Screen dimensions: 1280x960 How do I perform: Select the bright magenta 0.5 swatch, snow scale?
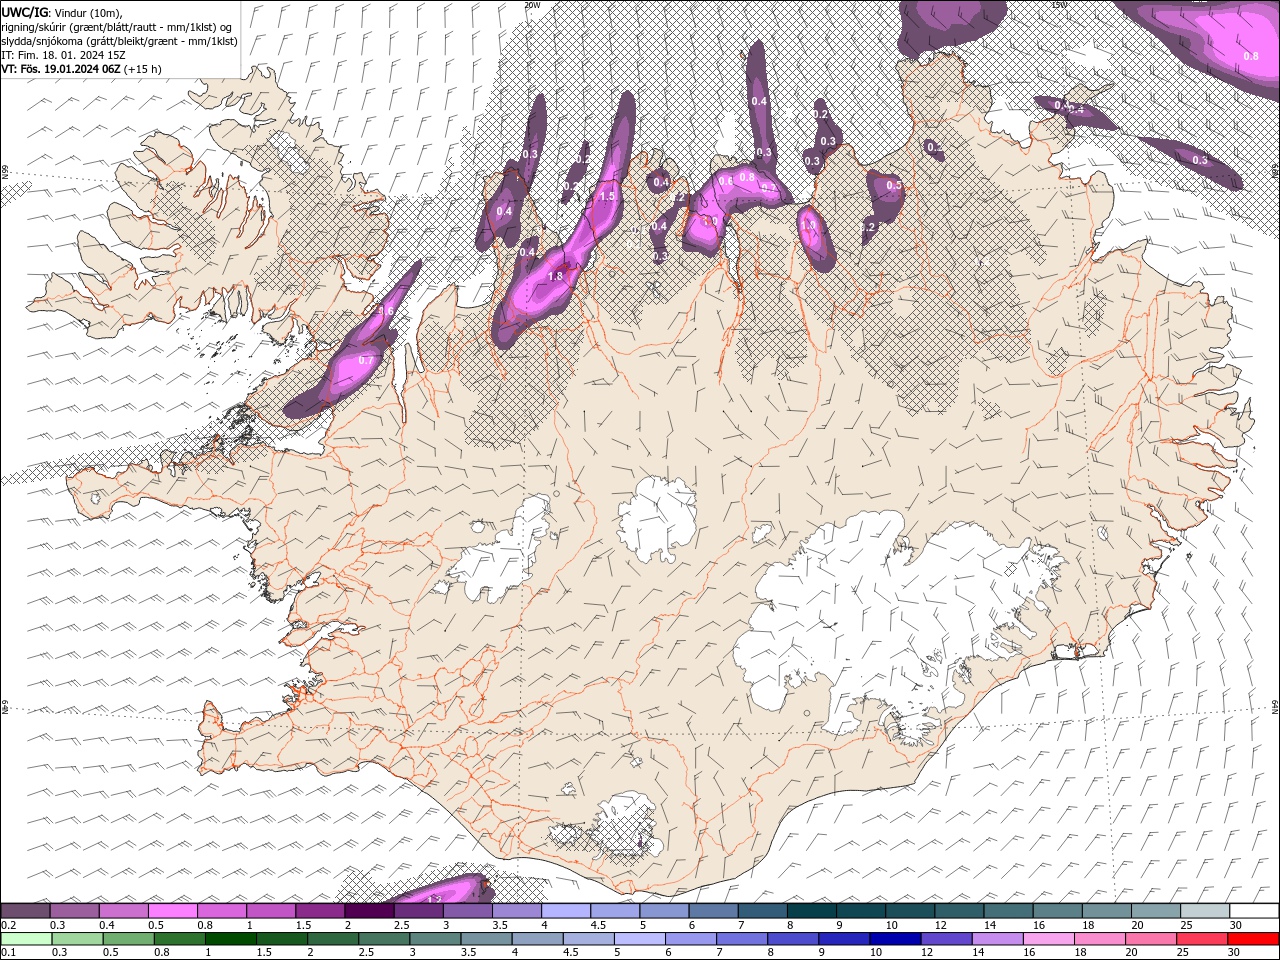[173, 911]
